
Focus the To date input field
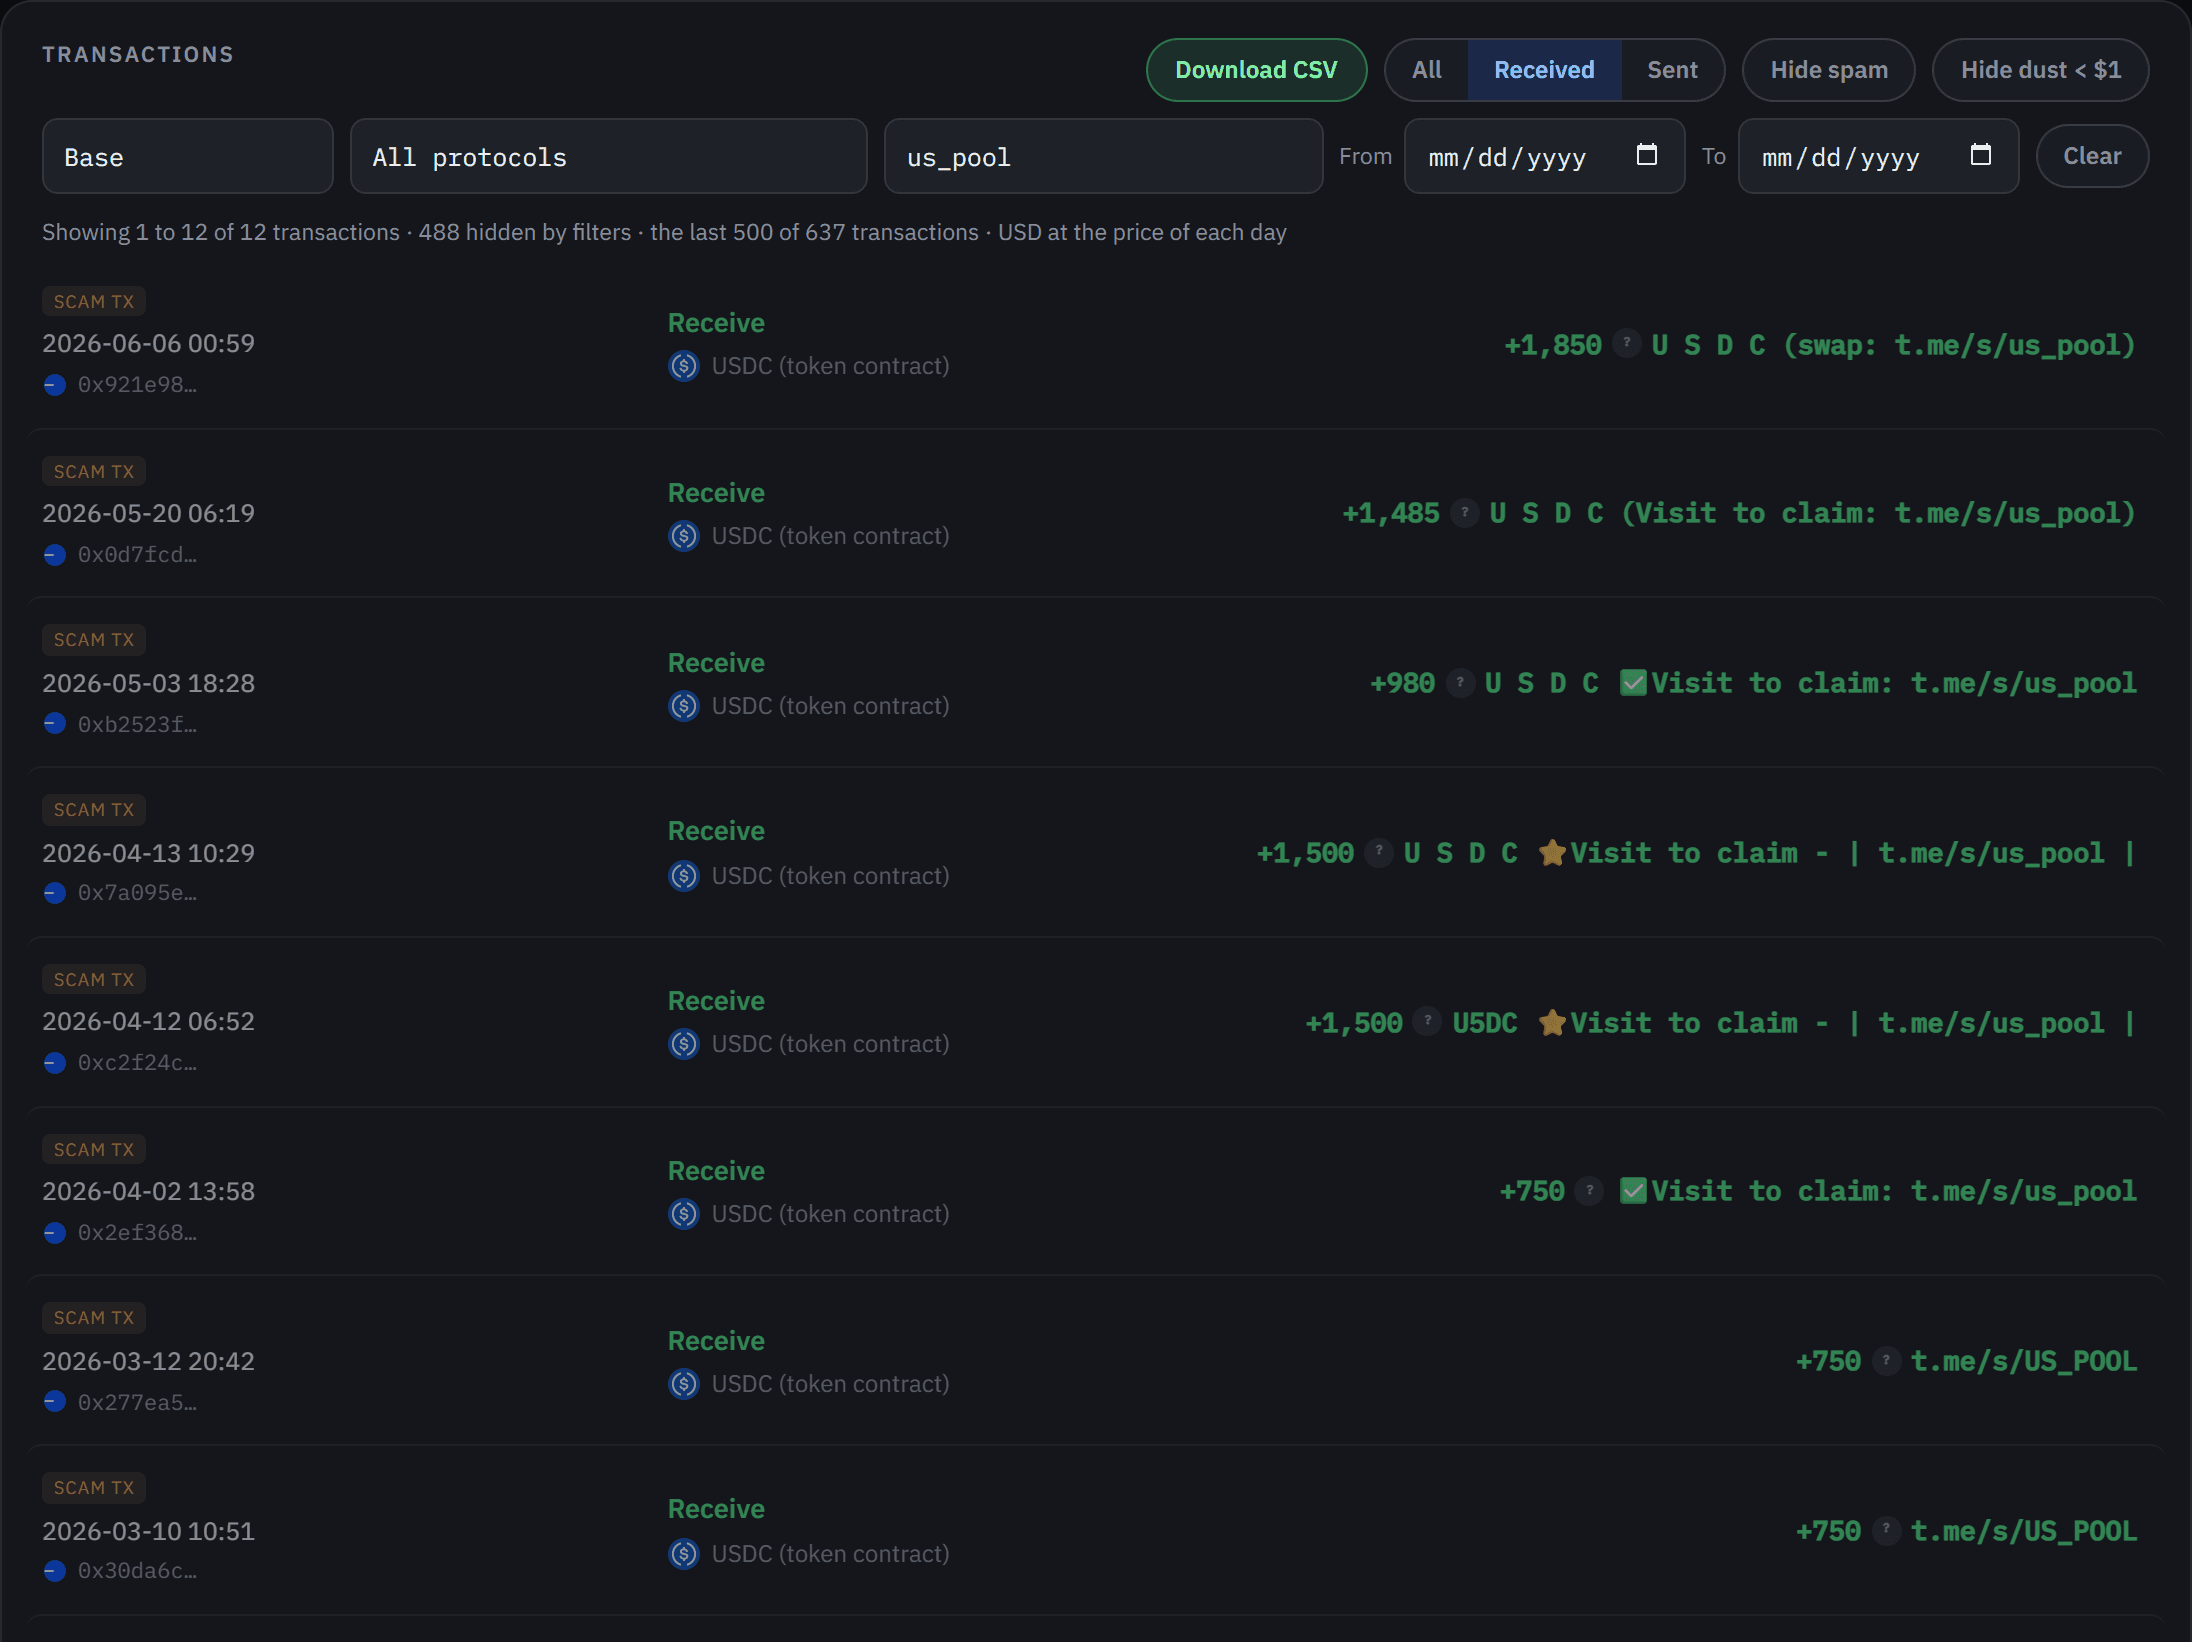[1878, 156]
